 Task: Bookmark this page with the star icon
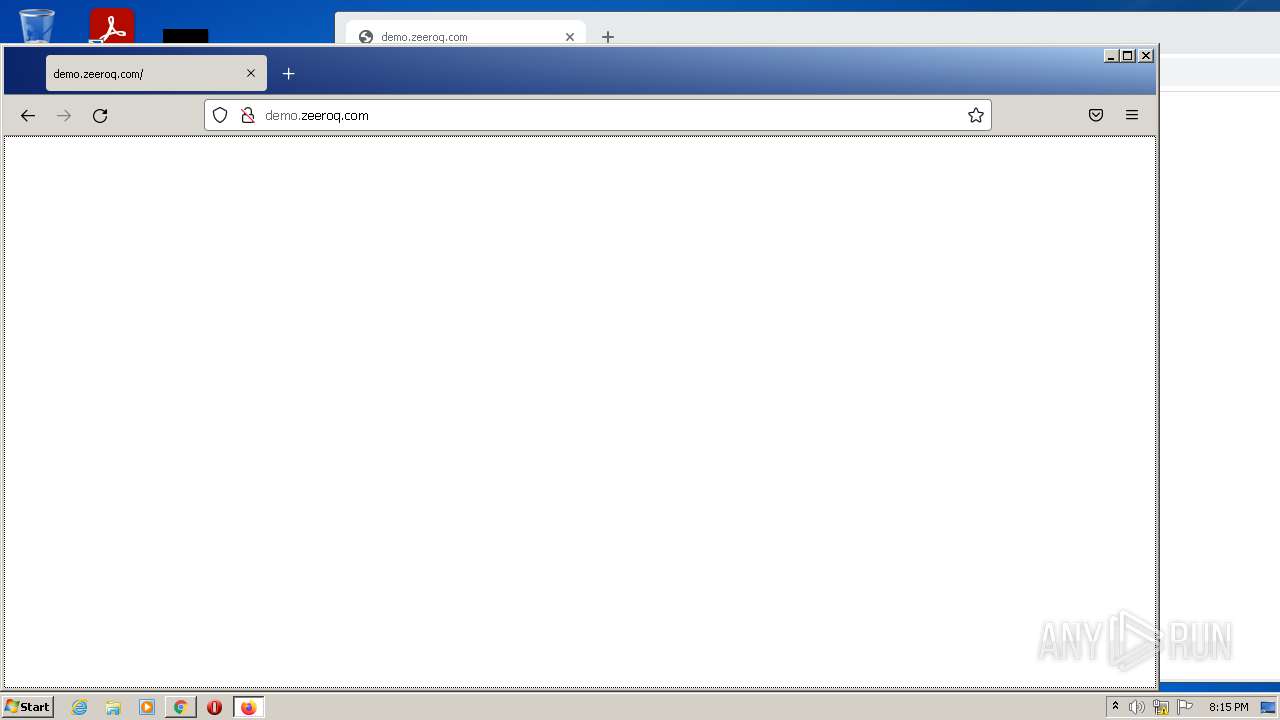click(x=976, y=115)
